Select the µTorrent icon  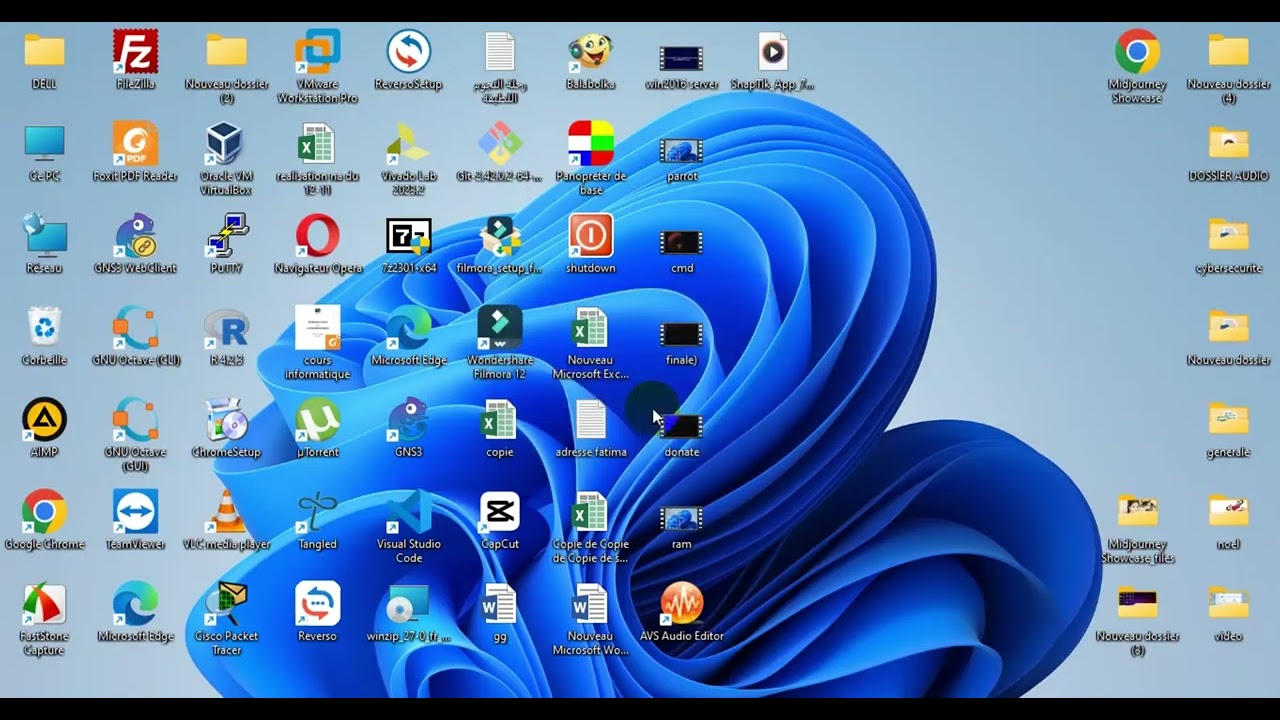[x=317, y=420]
